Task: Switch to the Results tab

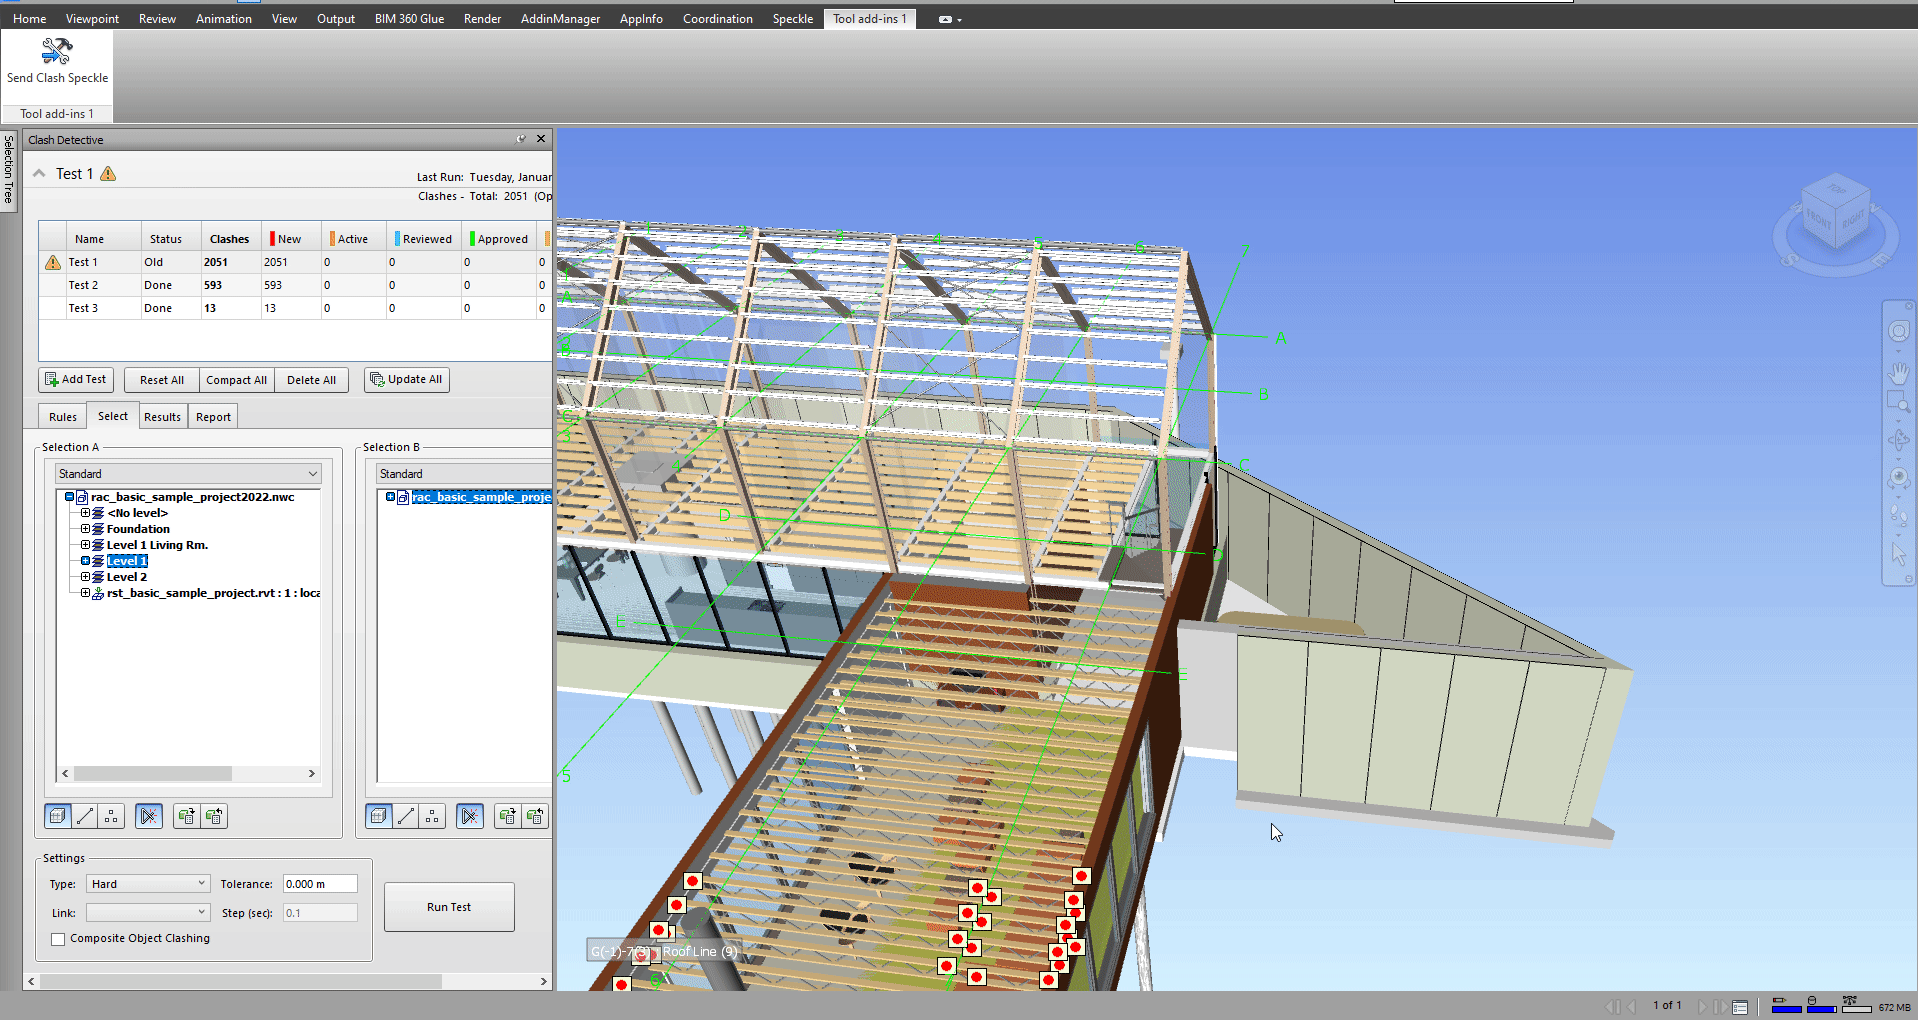Action: pos(162,417)
